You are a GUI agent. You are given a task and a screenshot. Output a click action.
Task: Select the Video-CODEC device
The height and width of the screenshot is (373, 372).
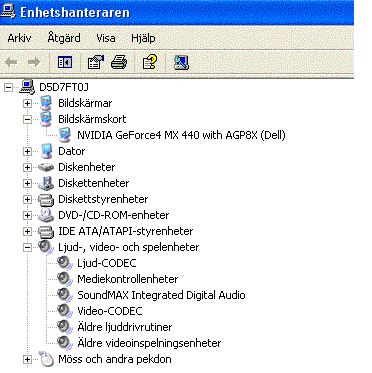coord(110,311)
